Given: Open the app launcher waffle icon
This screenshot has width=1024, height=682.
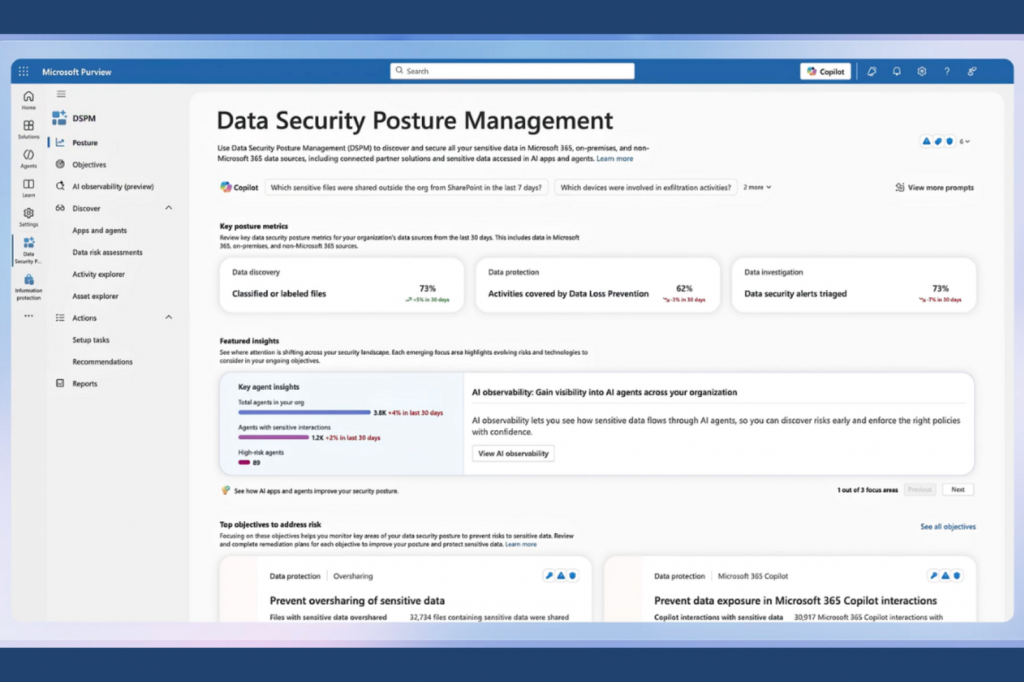Looking at the screenshot, I should (x=24, y=72).
